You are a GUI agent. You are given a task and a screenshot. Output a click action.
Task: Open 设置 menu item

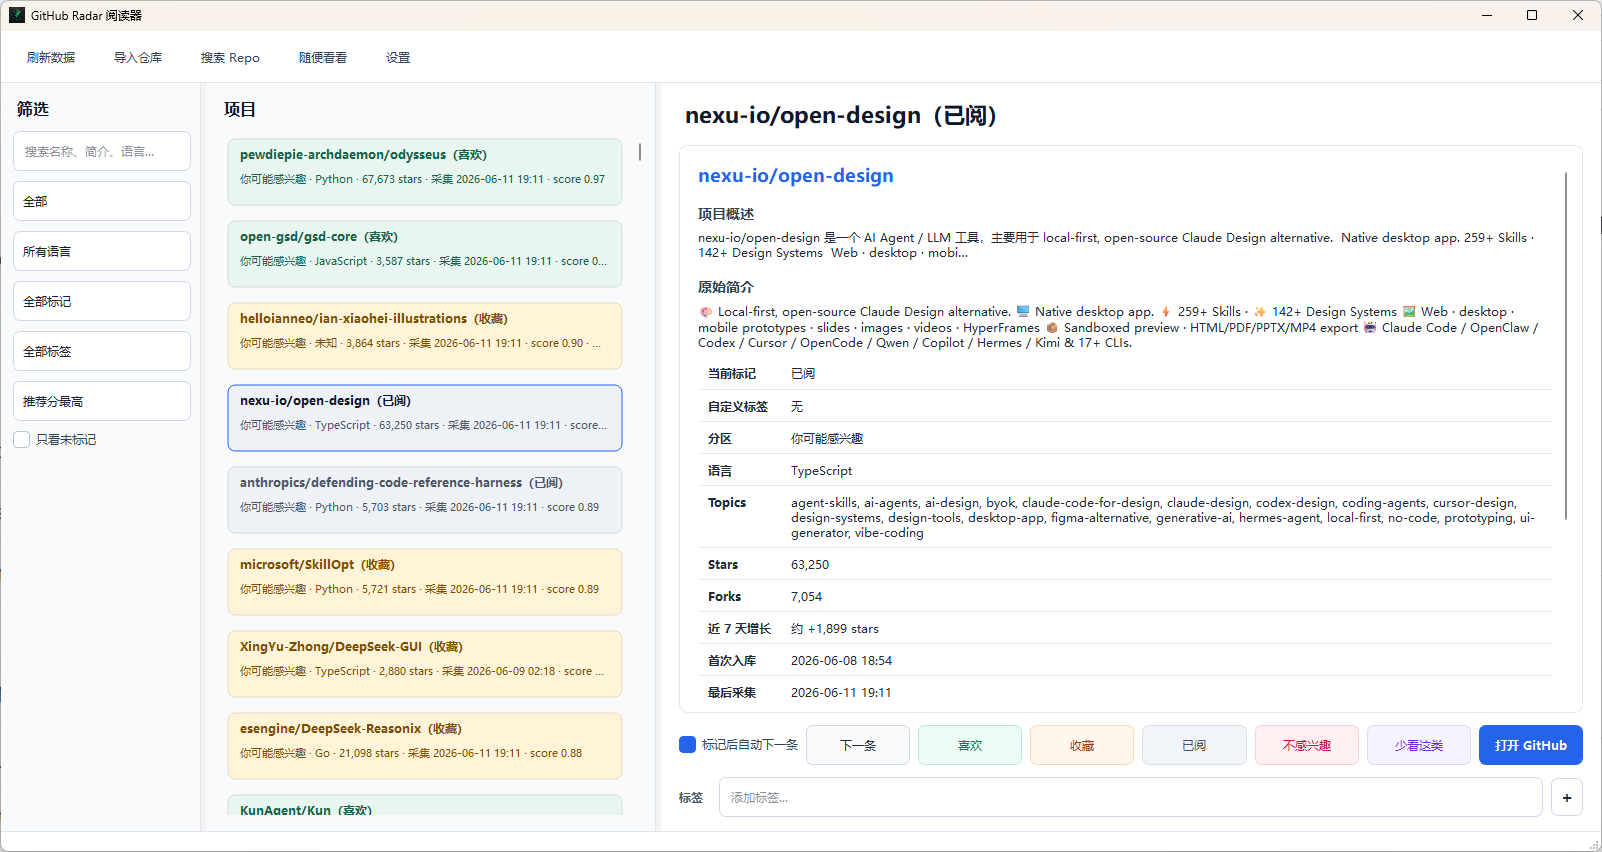pos(398,57)
